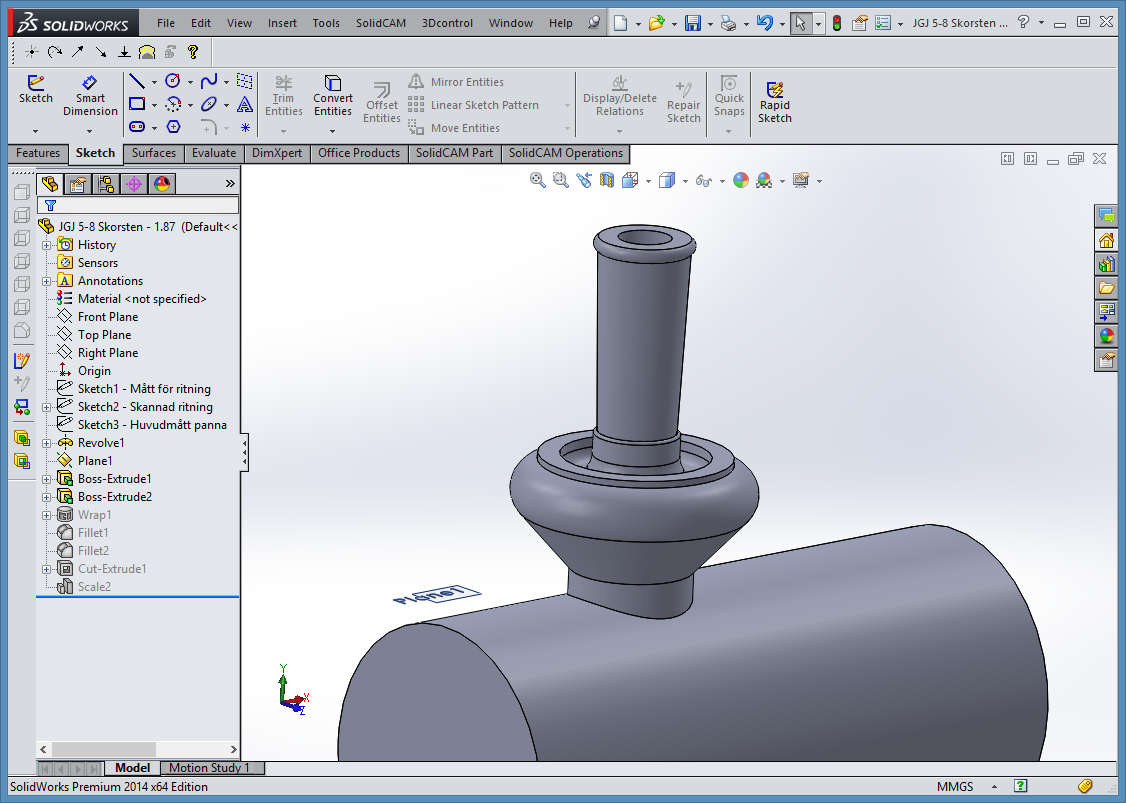This screenshot has height=803, width=1126.
Task: Open the SolidCAM Operations tab
Action: pyautogui.click(x=566, y=153)
